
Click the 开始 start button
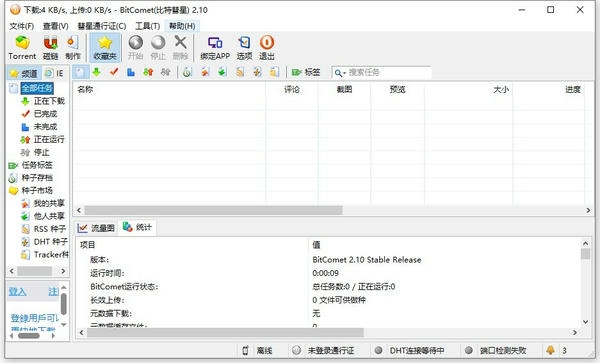coord(135,48)
